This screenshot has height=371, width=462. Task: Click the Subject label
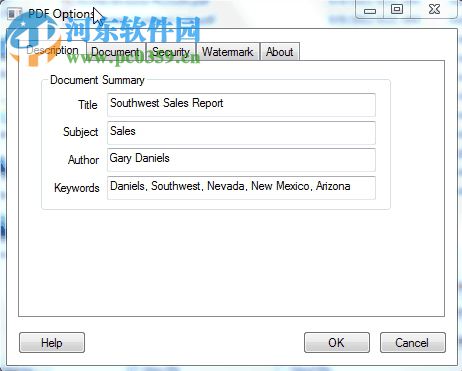(x=81, y=132)
